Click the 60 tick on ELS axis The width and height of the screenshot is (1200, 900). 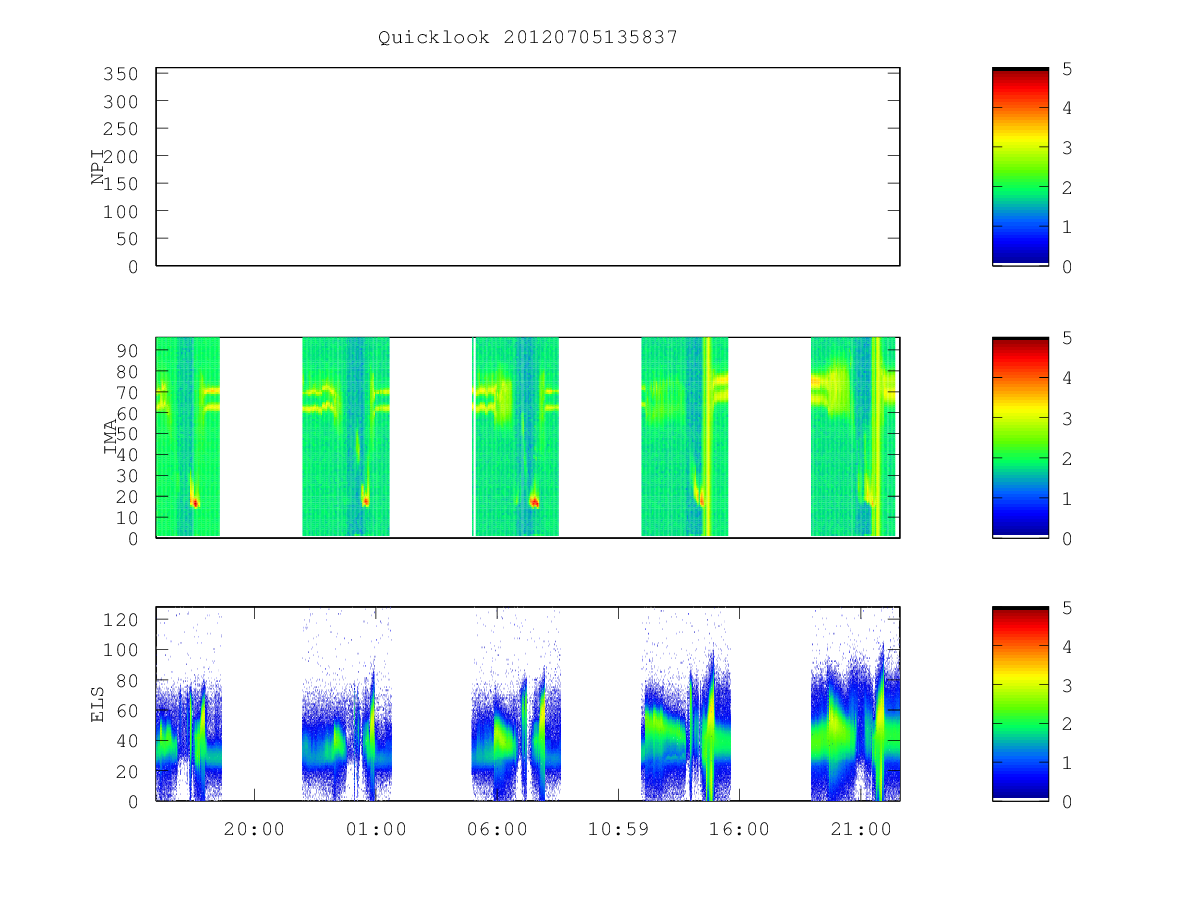pyautogui.click(x=127, y=711)
